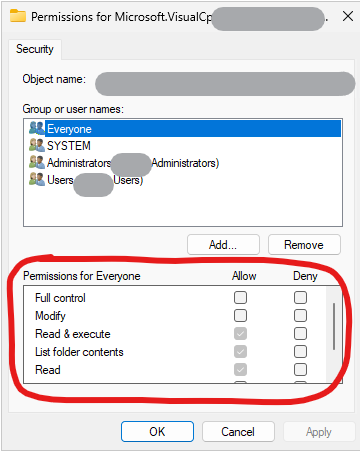Toggle the Allow checkbox for Read
This screenshot has width=360, height=452.
pos(240,369)
